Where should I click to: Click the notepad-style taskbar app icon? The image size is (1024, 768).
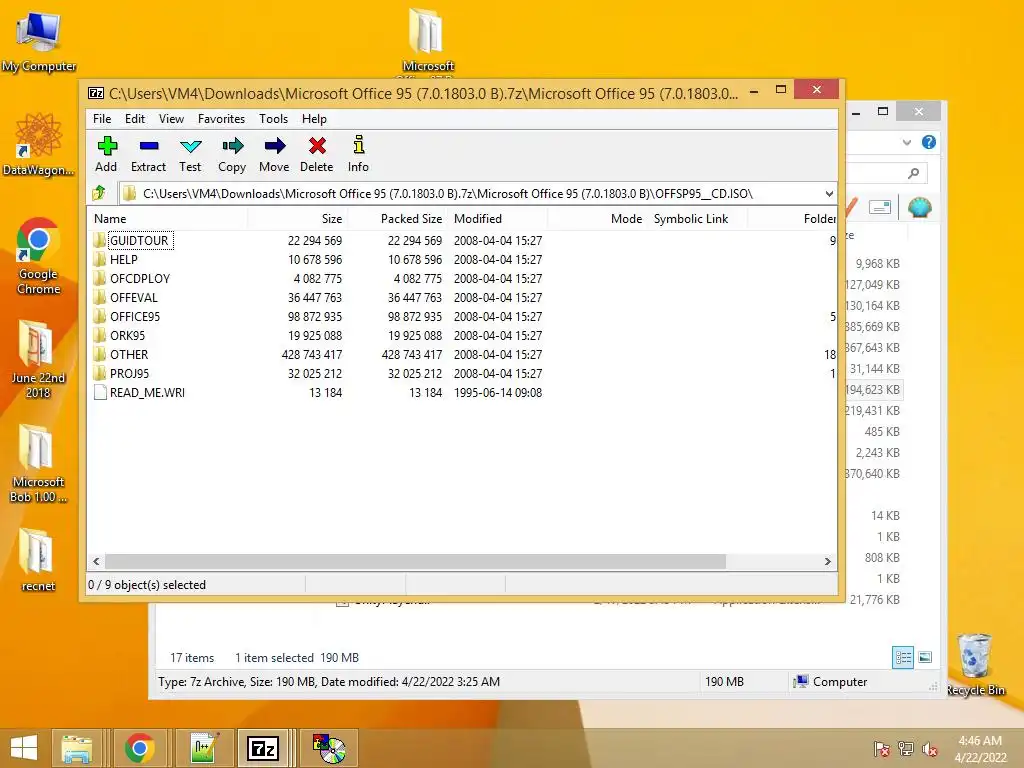pos(202,748)
